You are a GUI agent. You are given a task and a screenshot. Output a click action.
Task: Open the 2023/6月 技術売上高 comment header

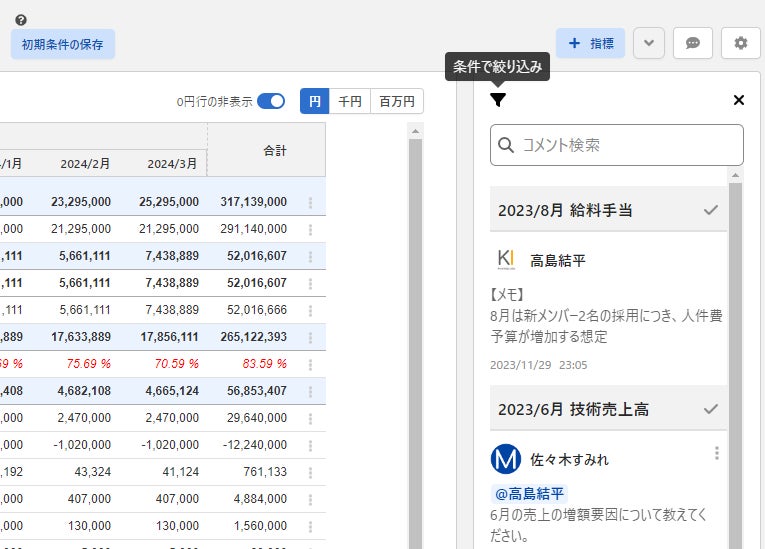click(x=608, y=409)
